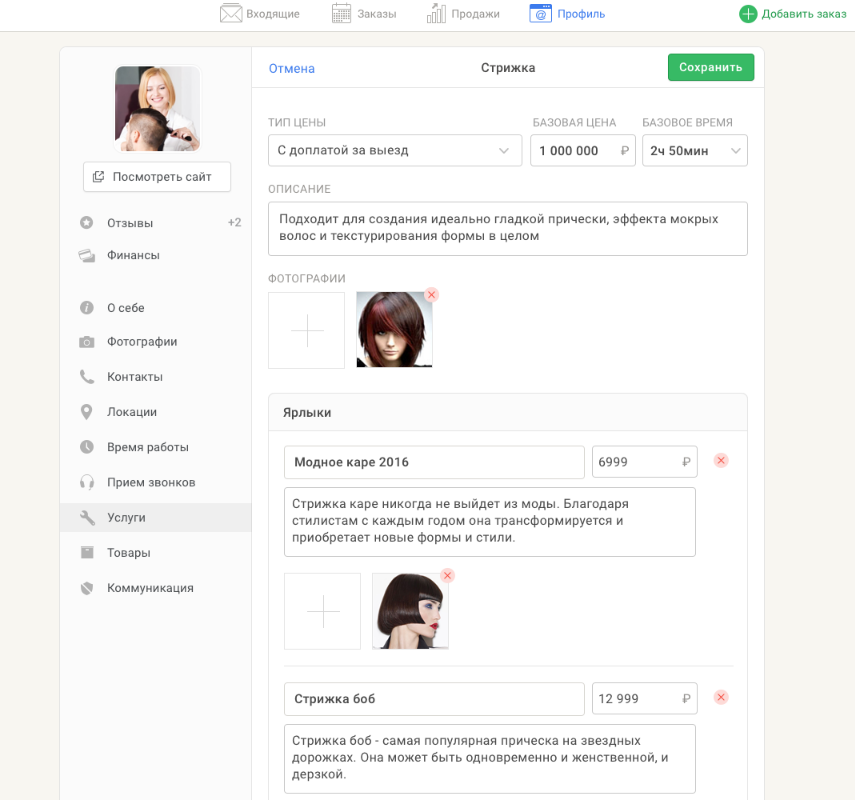
Task: Click the green plus icon for Добавить заказ
Action: click(x=748, y=14)
